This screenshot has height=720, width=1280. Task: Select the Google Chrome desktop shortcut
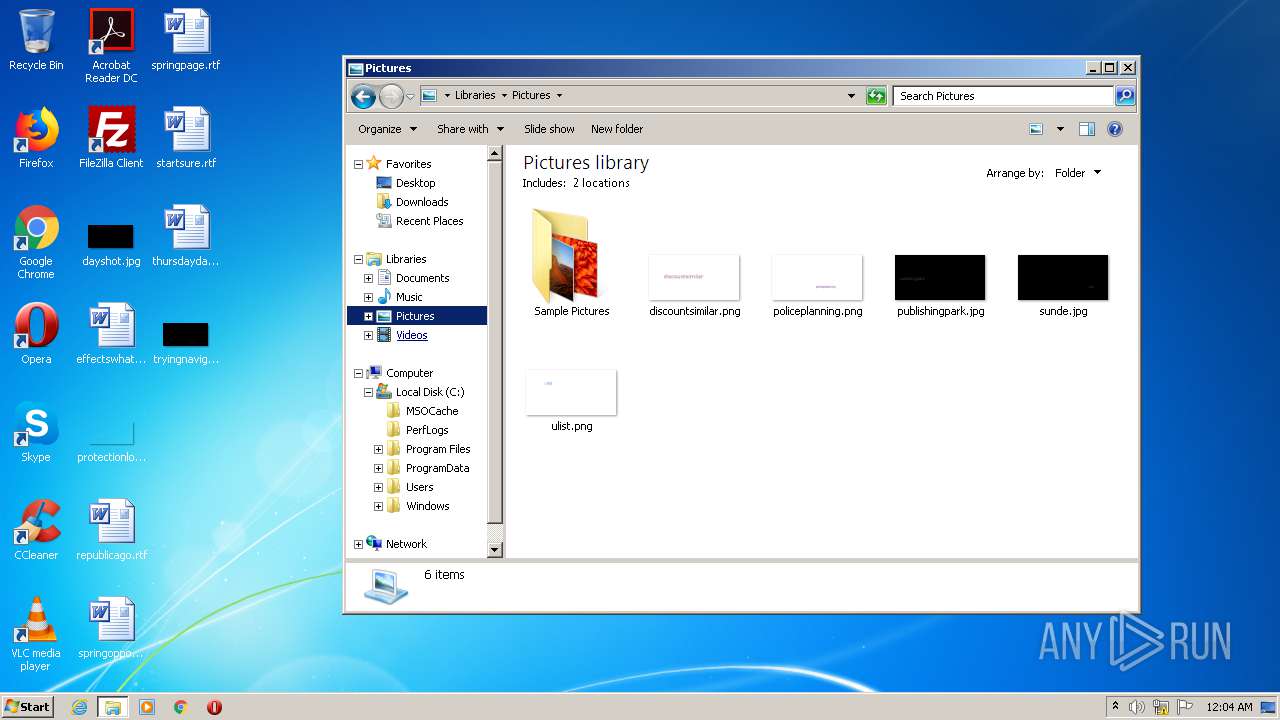[36, 242]
